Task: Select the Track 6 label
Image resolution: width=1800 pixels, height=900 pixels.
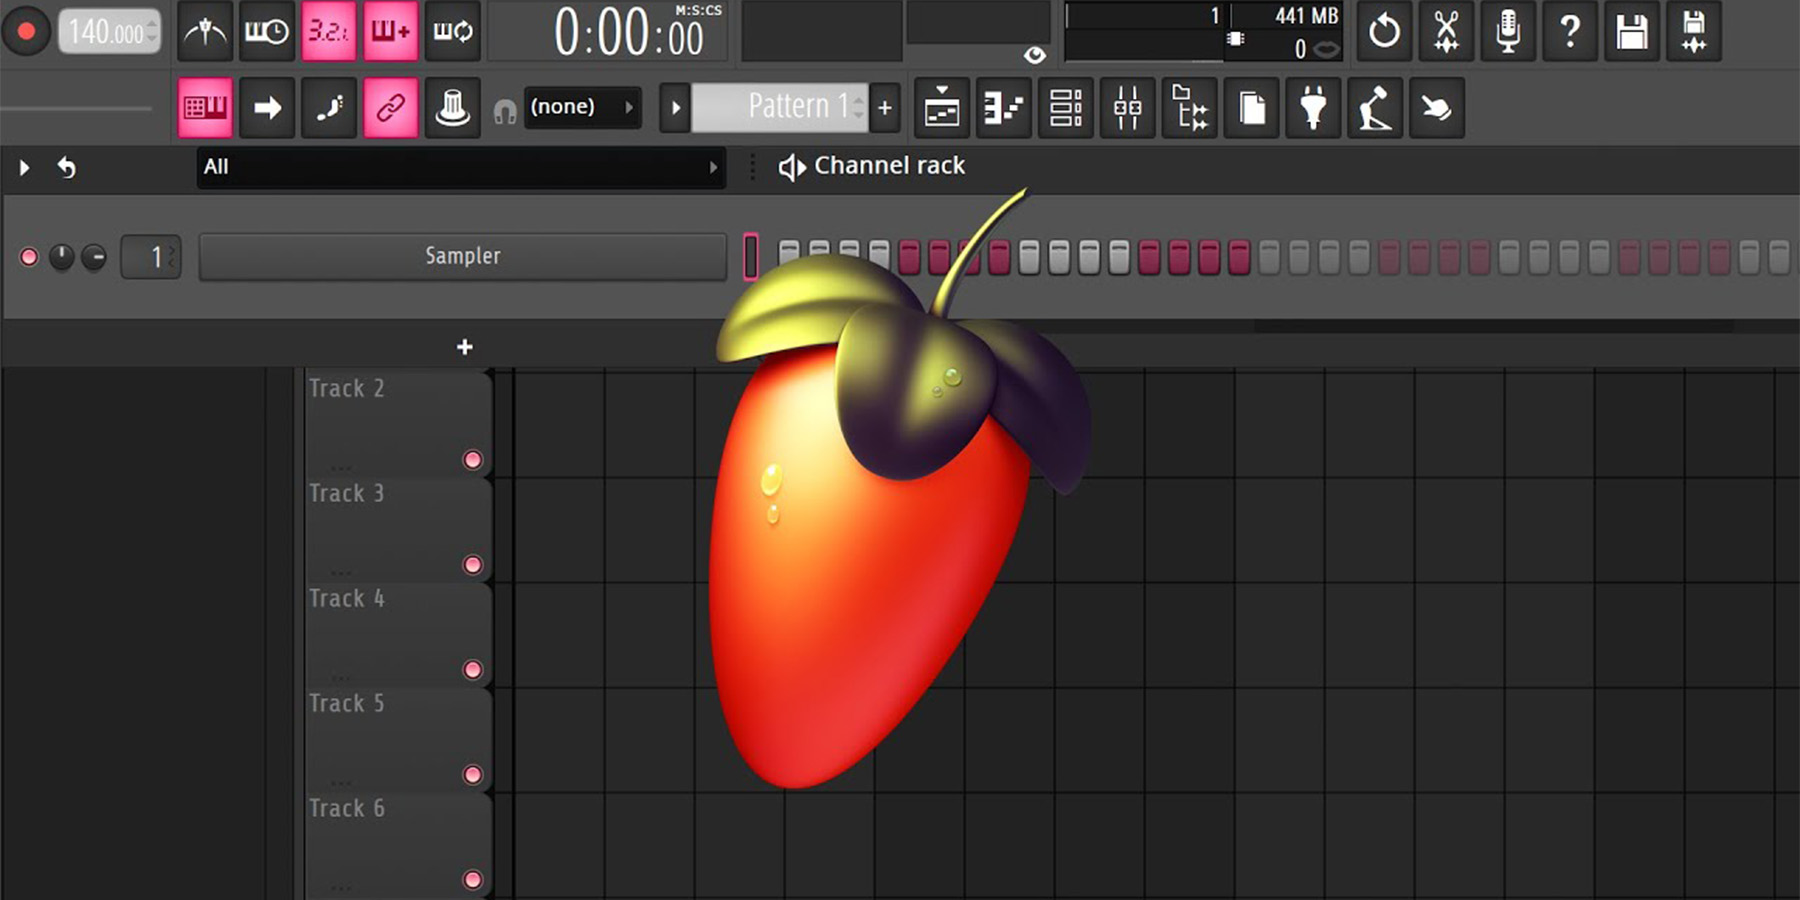Action: pos(346,808)
